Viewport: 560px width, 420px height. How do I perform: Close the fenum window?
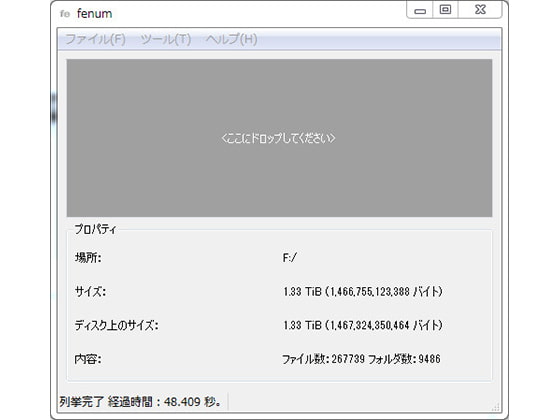[480, 10]
